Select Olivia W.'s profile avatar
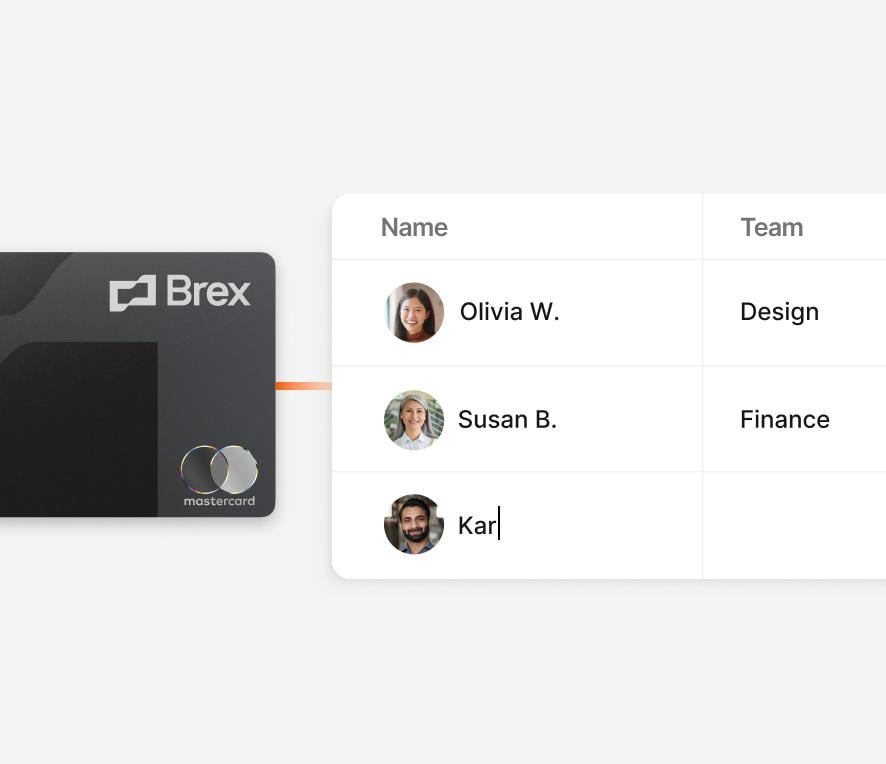Image resolution: width=886 pixels, height=764 pixels. [x=414, y=312]
